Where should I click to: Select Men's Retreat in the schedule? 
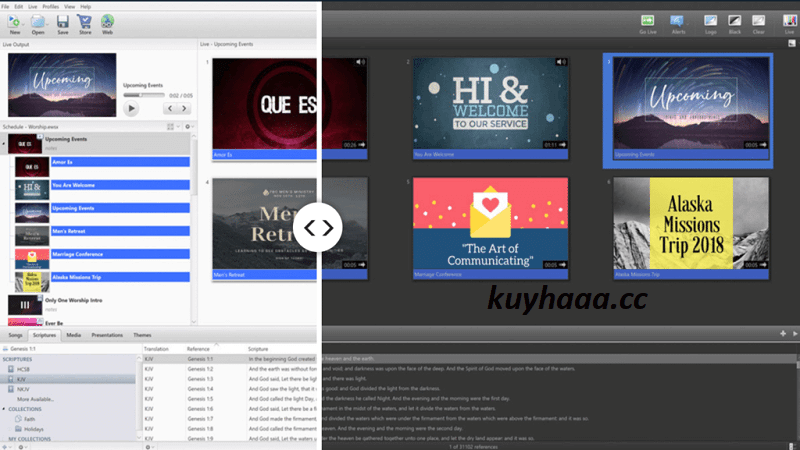(120, 231)
